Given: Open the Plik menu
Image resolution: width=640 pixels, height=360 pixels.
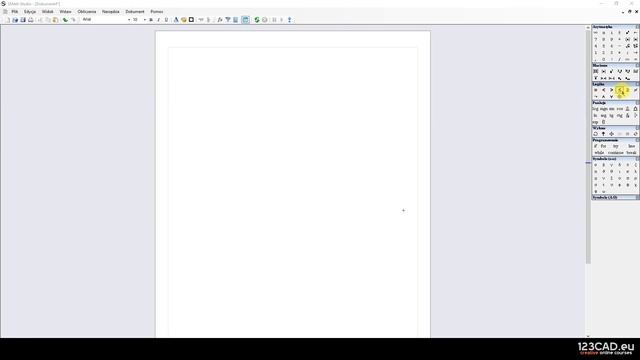Looking at the screenshot, I should coord(15,12).
